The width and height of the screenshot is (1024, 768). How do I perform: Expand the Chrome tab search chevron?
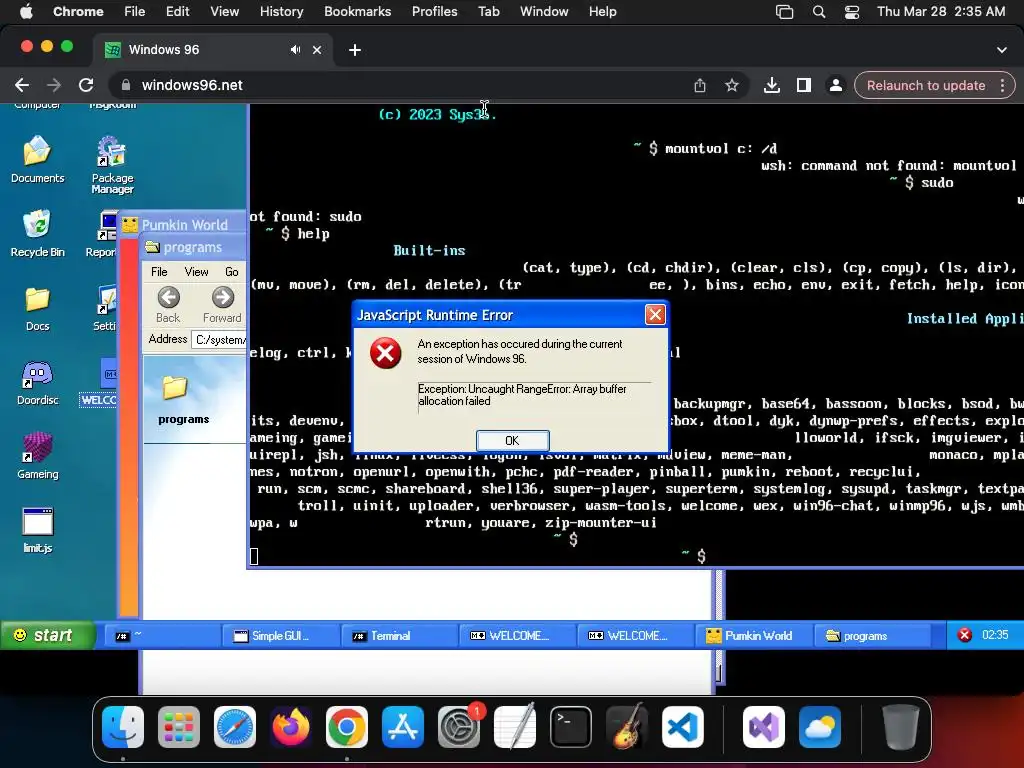[1002, 50]
